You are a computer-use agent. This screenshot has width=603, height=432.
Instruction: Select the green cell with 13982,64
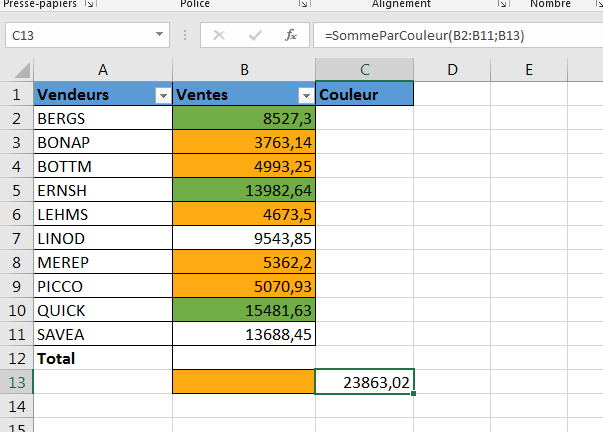point(243,190)
